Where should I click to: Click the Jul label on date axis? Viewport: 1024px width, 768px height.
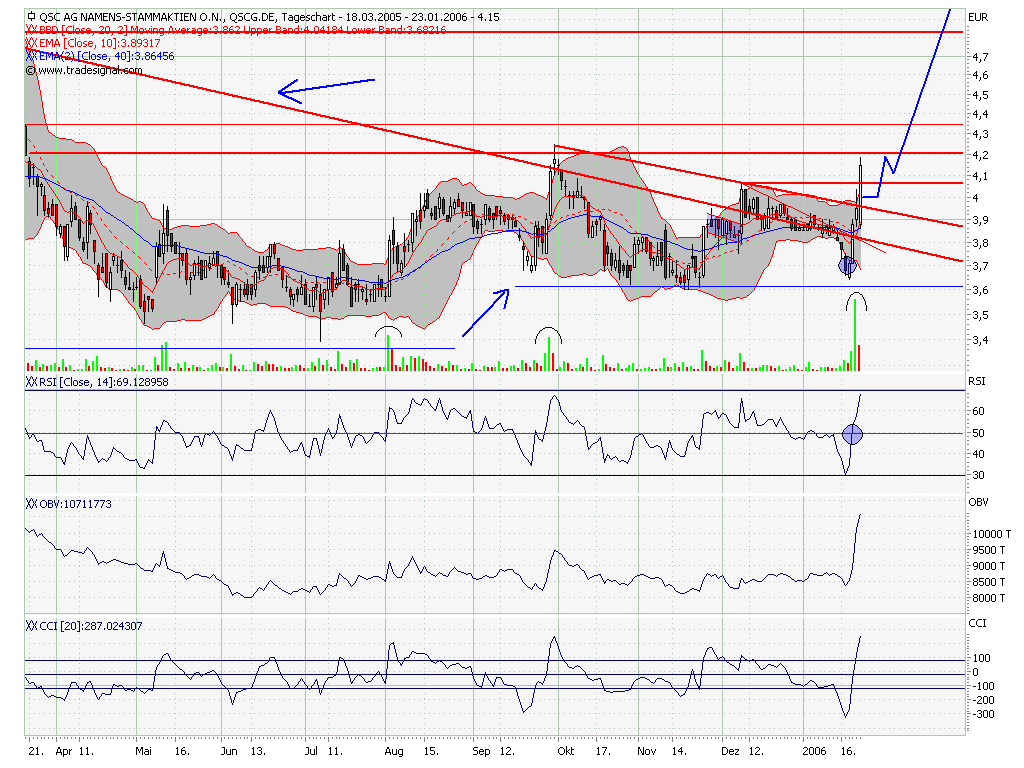point(312,752)
